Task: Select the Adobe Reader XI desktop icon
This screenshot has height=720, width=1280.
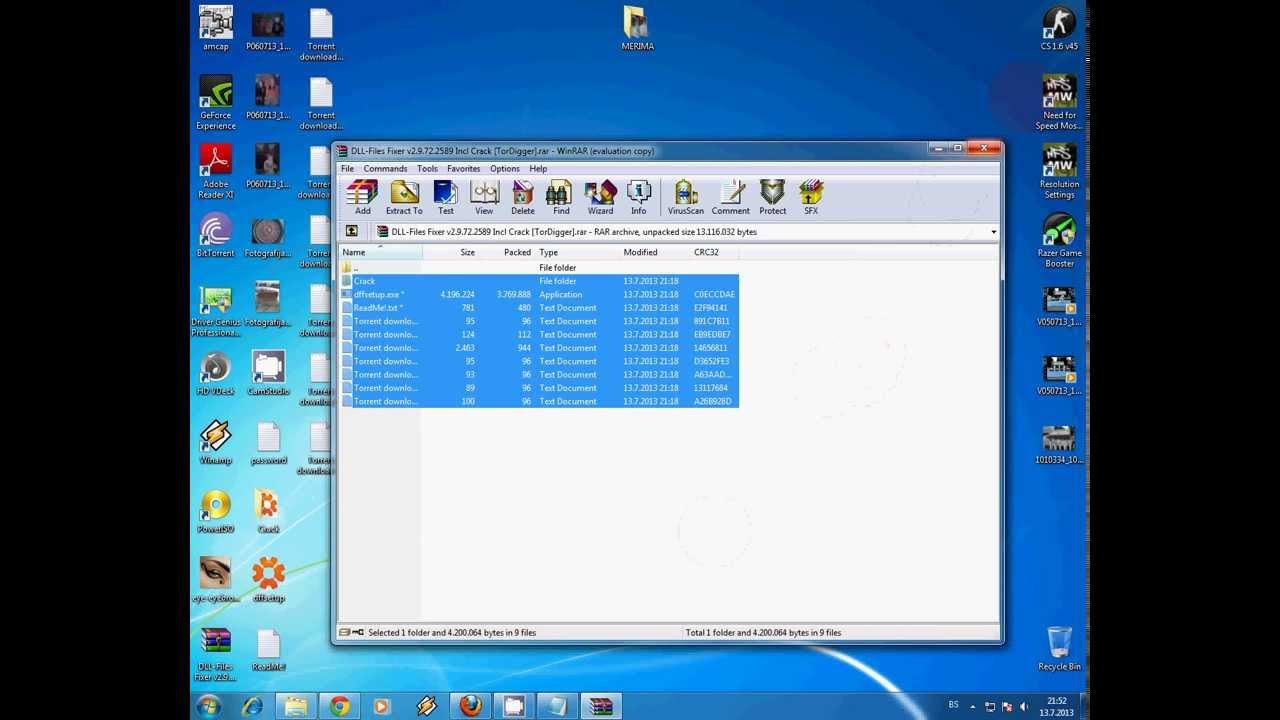Action: (x=216, y=172)
